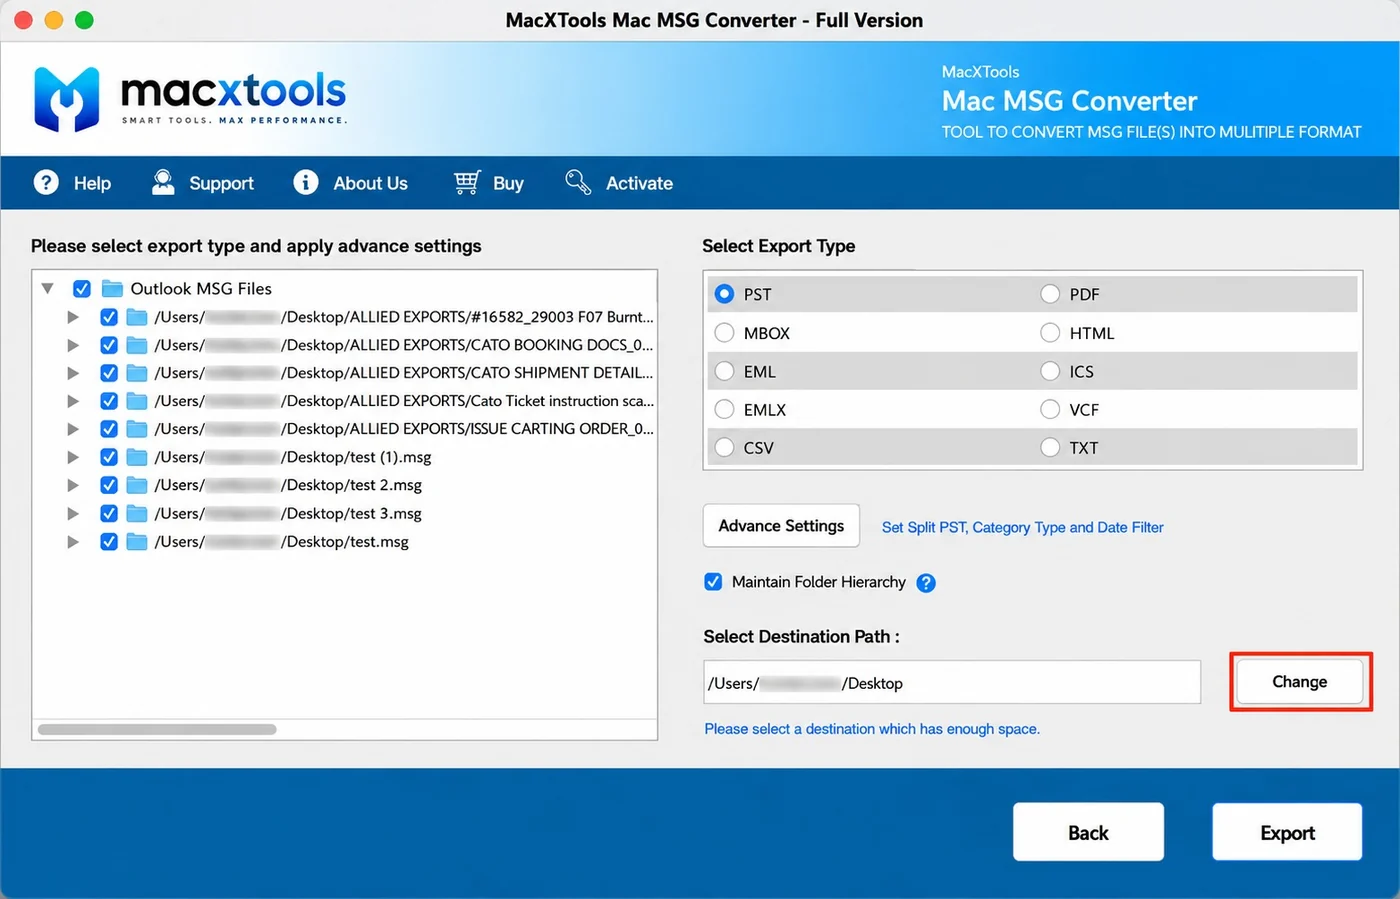Screen dimensions: 1400x899
Task: Open the Buy menu item
Action: click(488, 183)
